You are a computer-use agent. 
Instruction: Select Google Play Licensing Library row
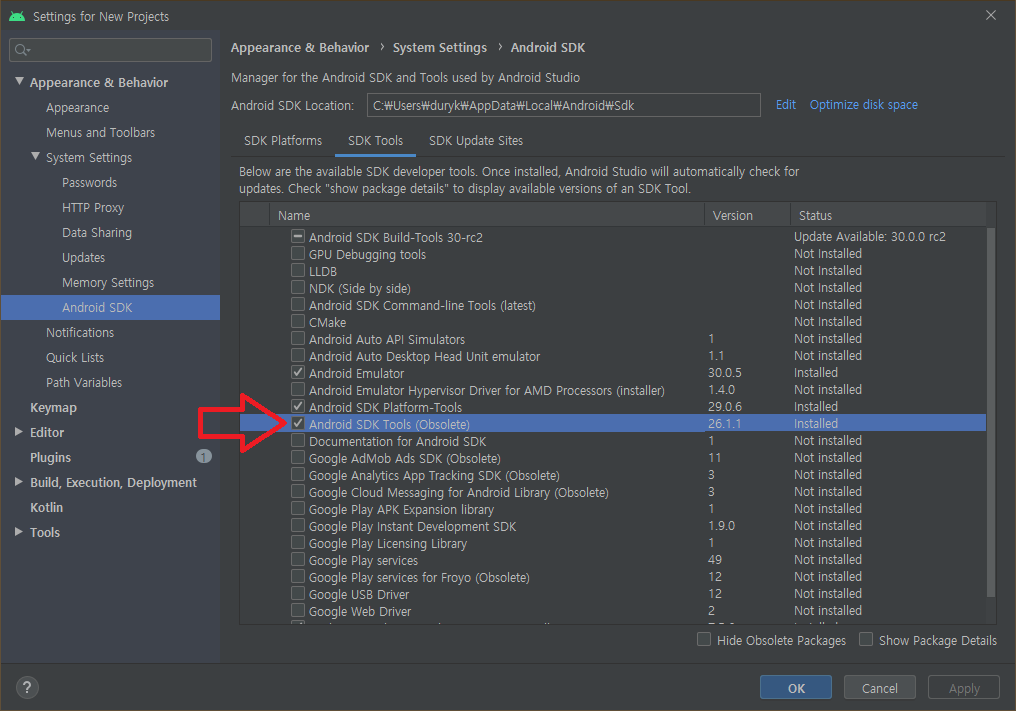click(x=612, y=543)
